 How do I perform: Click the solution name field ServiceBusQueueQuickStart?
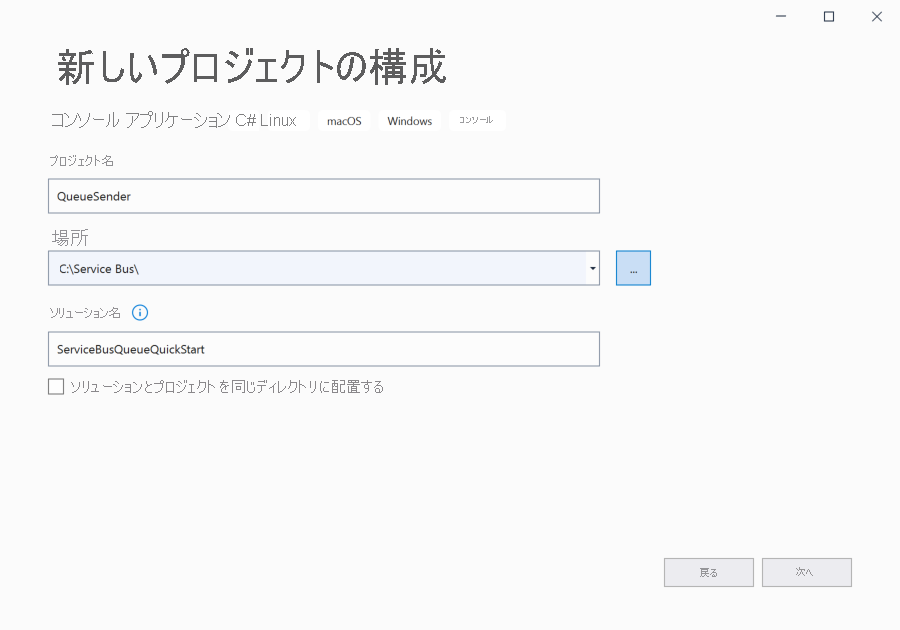pyautogui.click(x=324, y=349)
